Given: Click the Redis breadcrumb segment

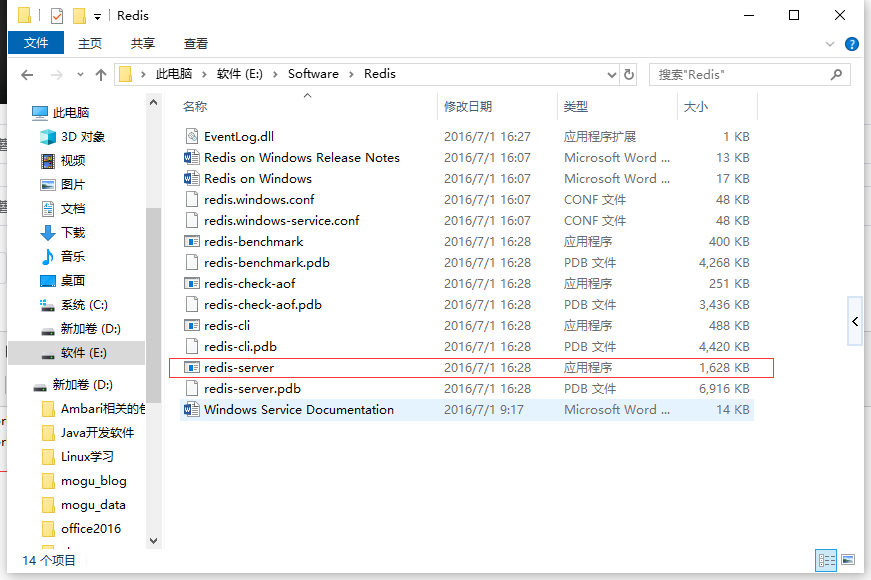Looking at the screenshot, I should click(380, 74).
